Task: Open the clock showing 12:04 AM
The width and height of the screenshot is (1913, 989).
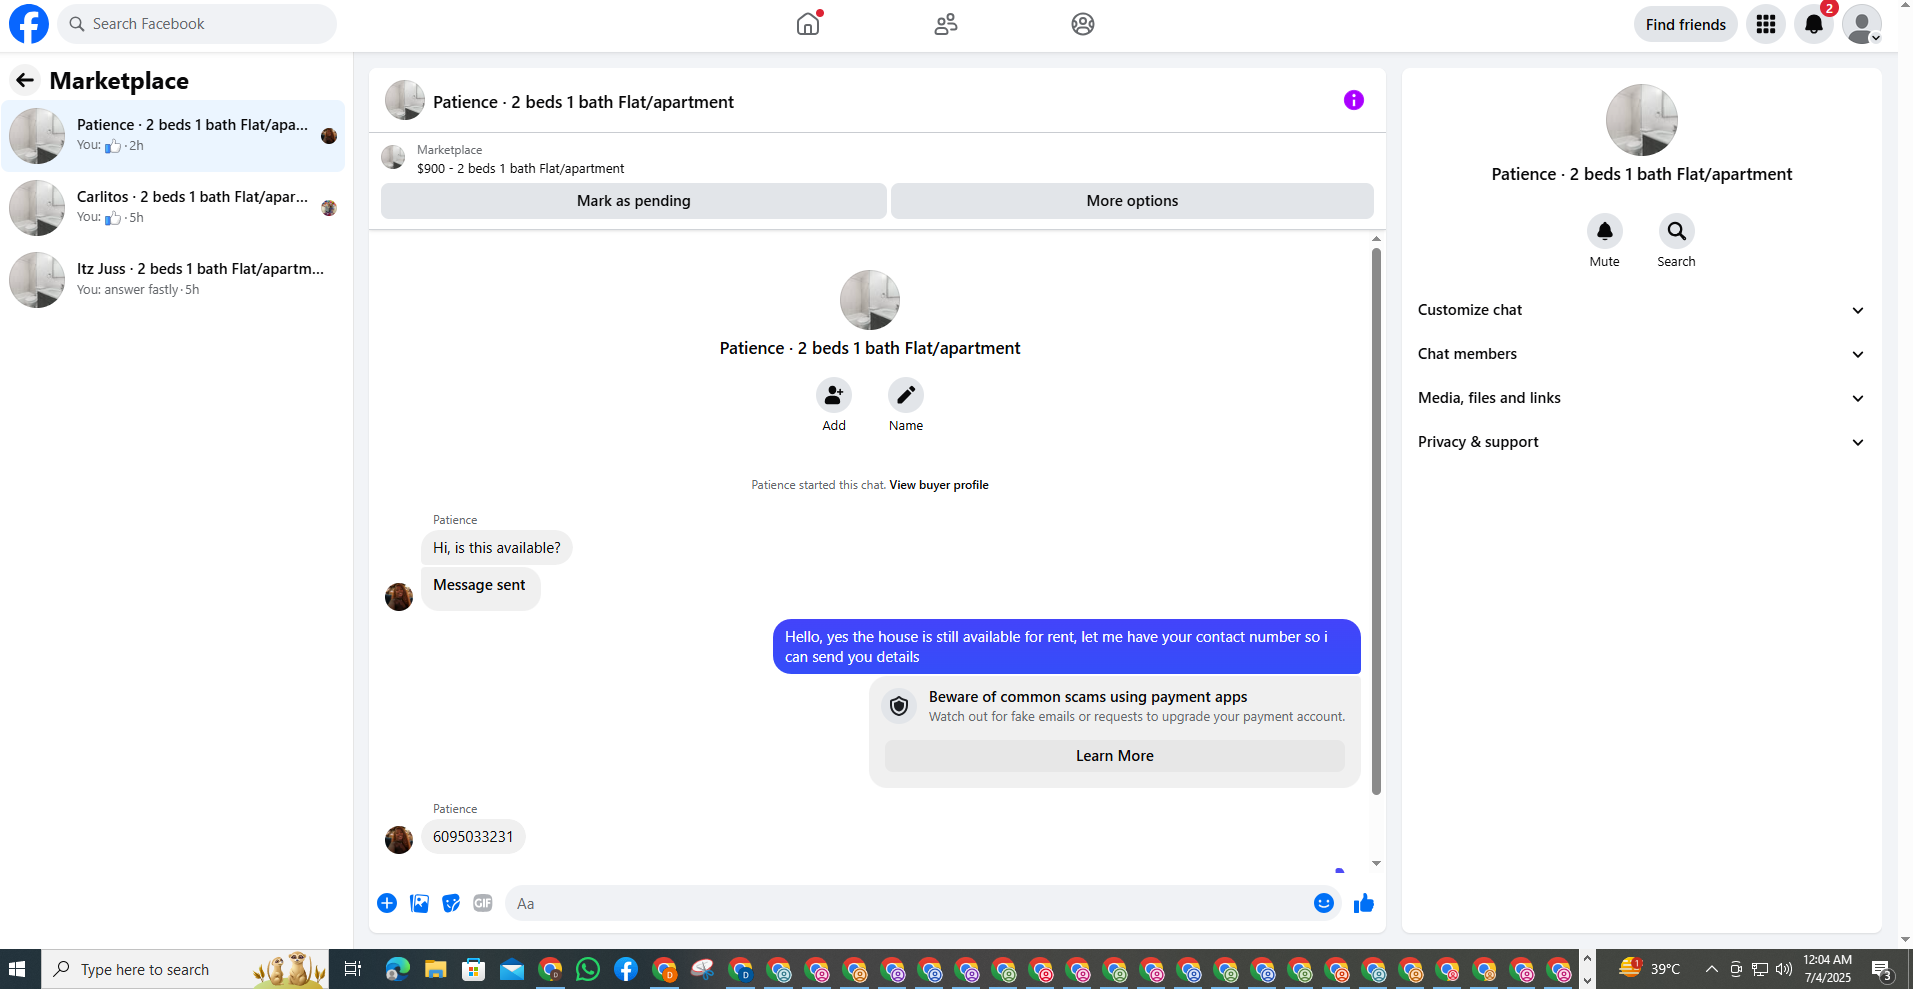Action: (1827, 969)
